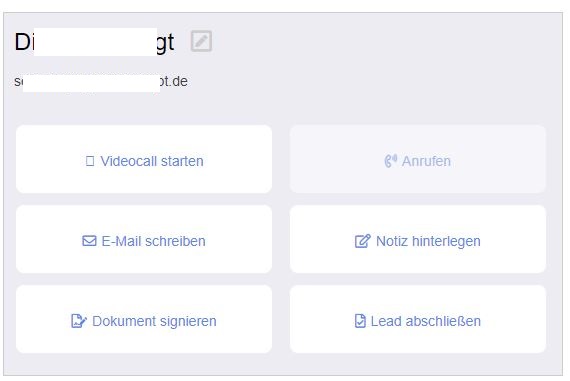Click the 'Dokument signieren' label text
This screenshot has height=381, width=570.
click(x=154, y=321)
